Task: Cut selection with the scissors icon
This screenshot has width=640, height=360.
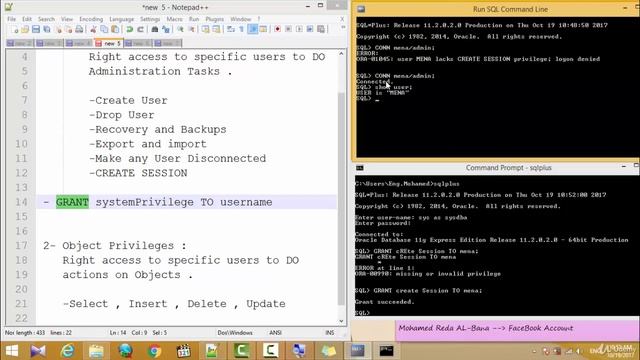Action: tap(93, 29)
